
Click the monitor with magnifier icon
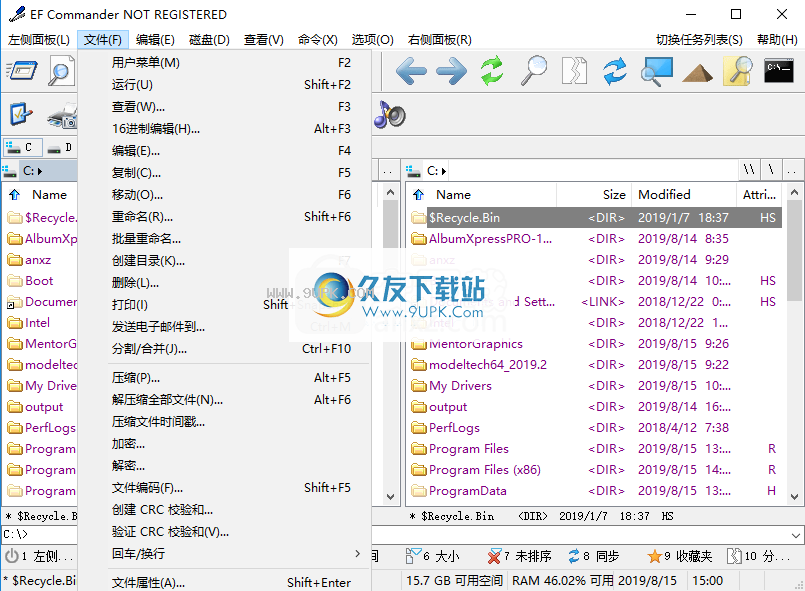tap(656, 71)
